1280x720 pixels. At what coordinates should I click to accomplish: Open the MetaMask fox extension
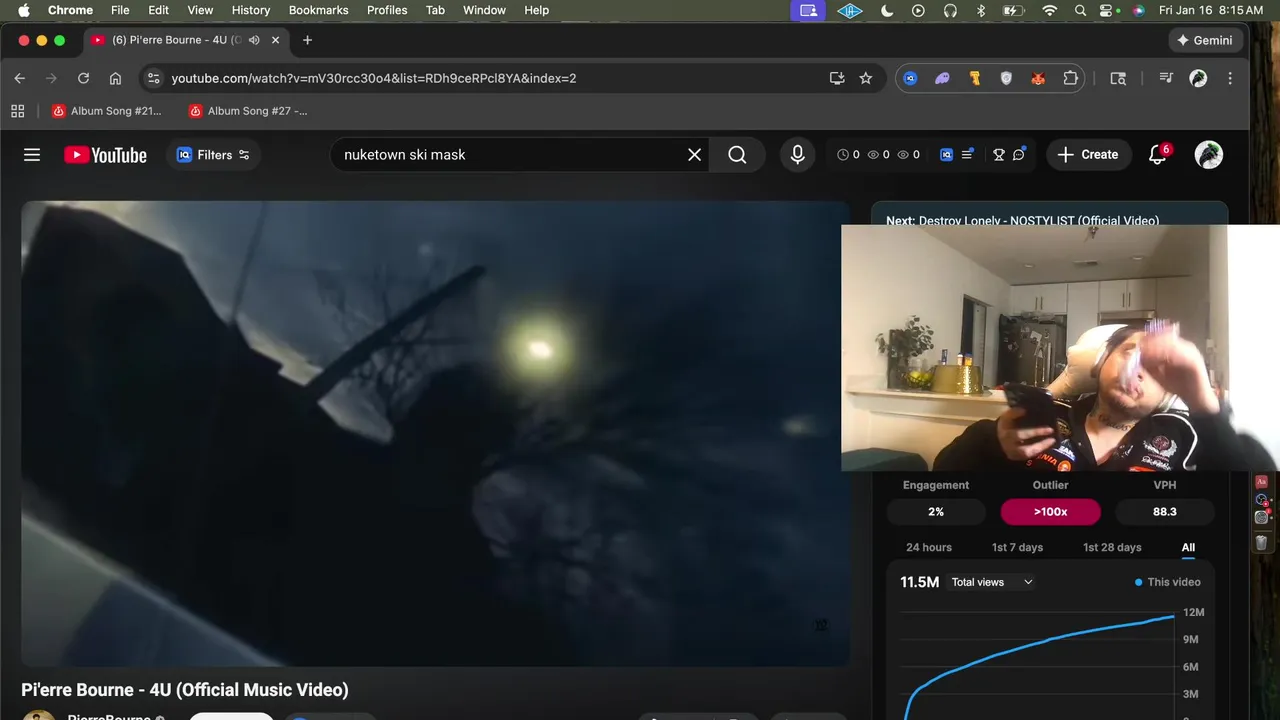1038,78
